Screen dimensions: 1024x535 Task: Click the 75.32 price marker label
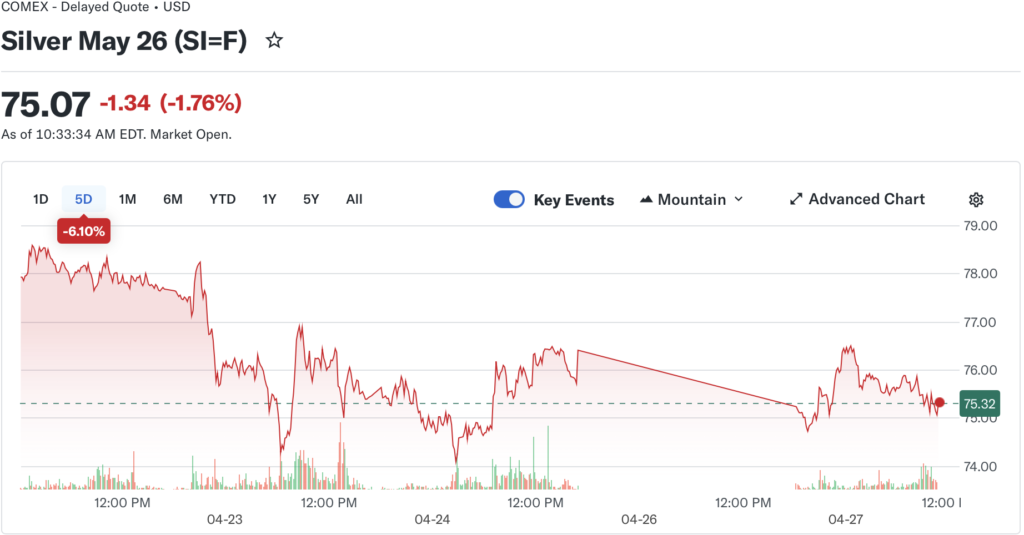[977, 404]
